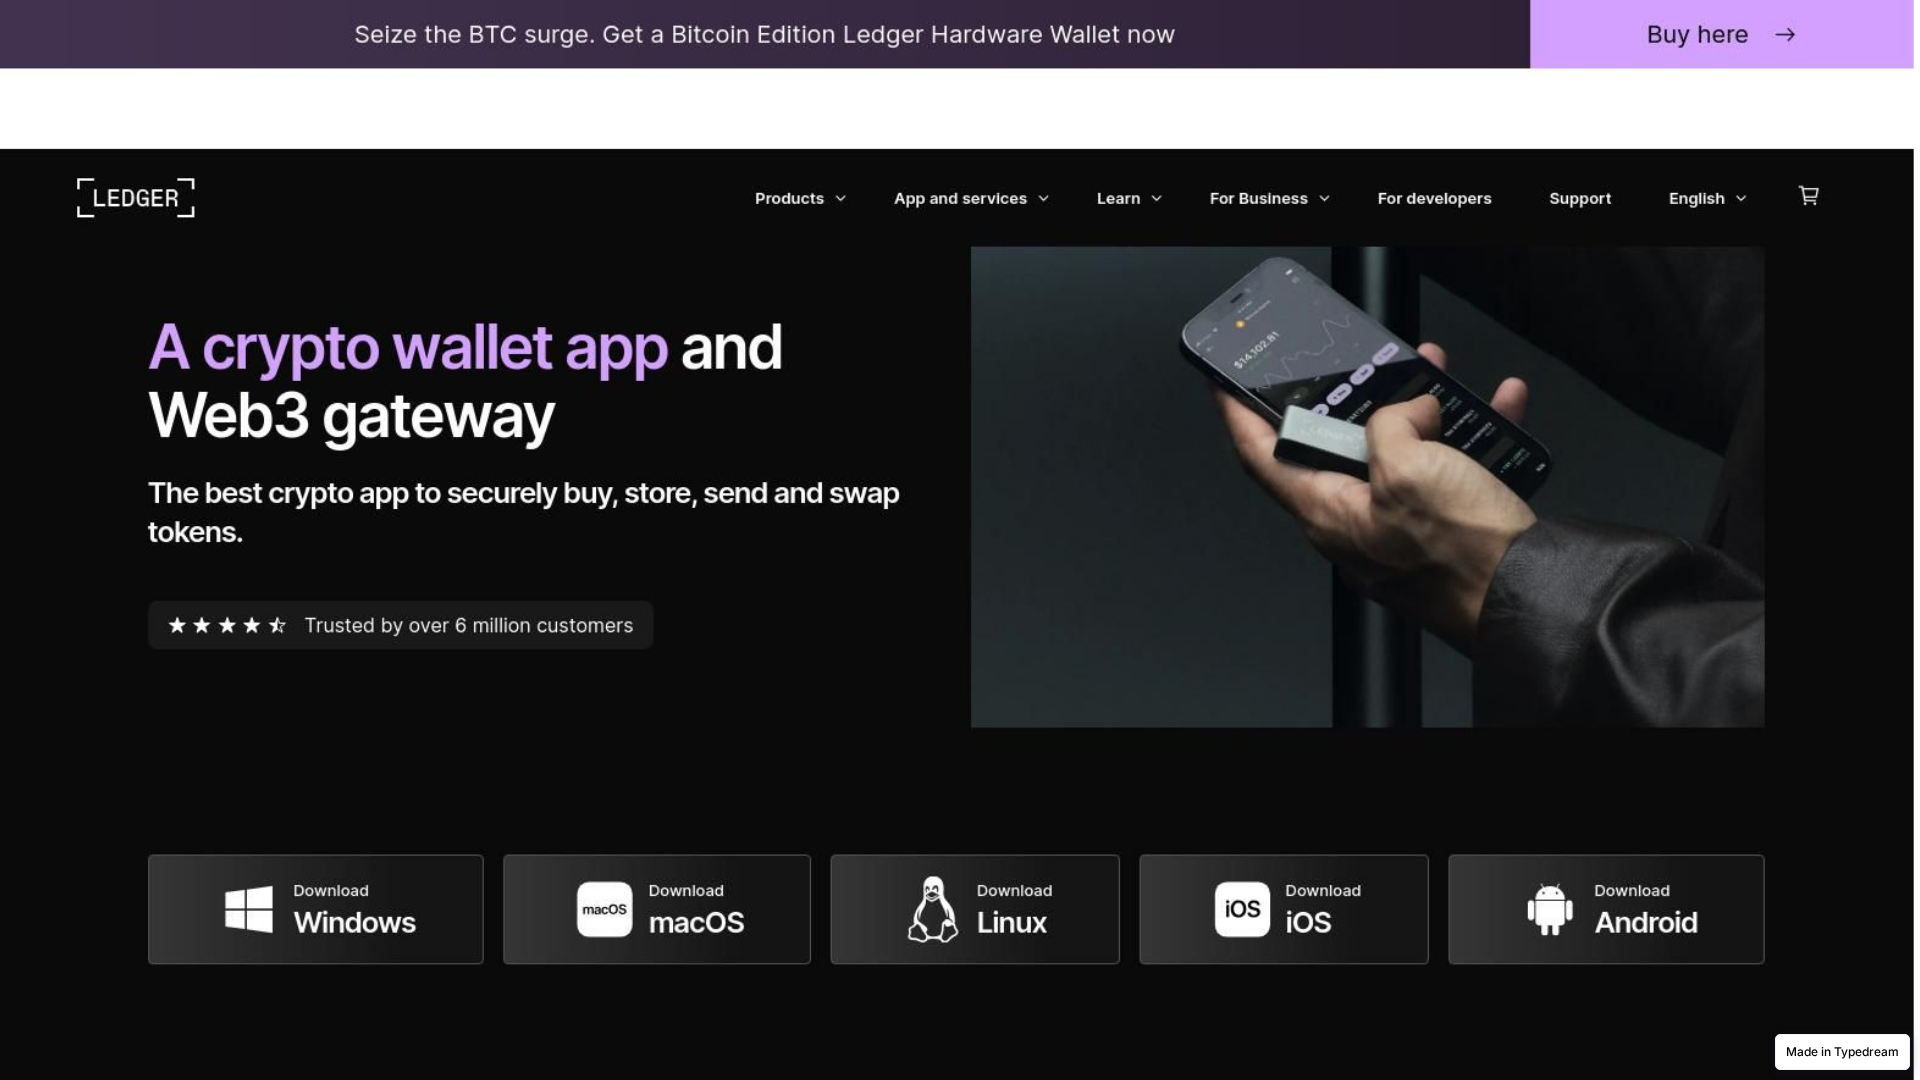The height and width of the screenshot is (1080, 1920).
Task: Click the phone and Ledger device photo
Action: [x=1367, y=487]
